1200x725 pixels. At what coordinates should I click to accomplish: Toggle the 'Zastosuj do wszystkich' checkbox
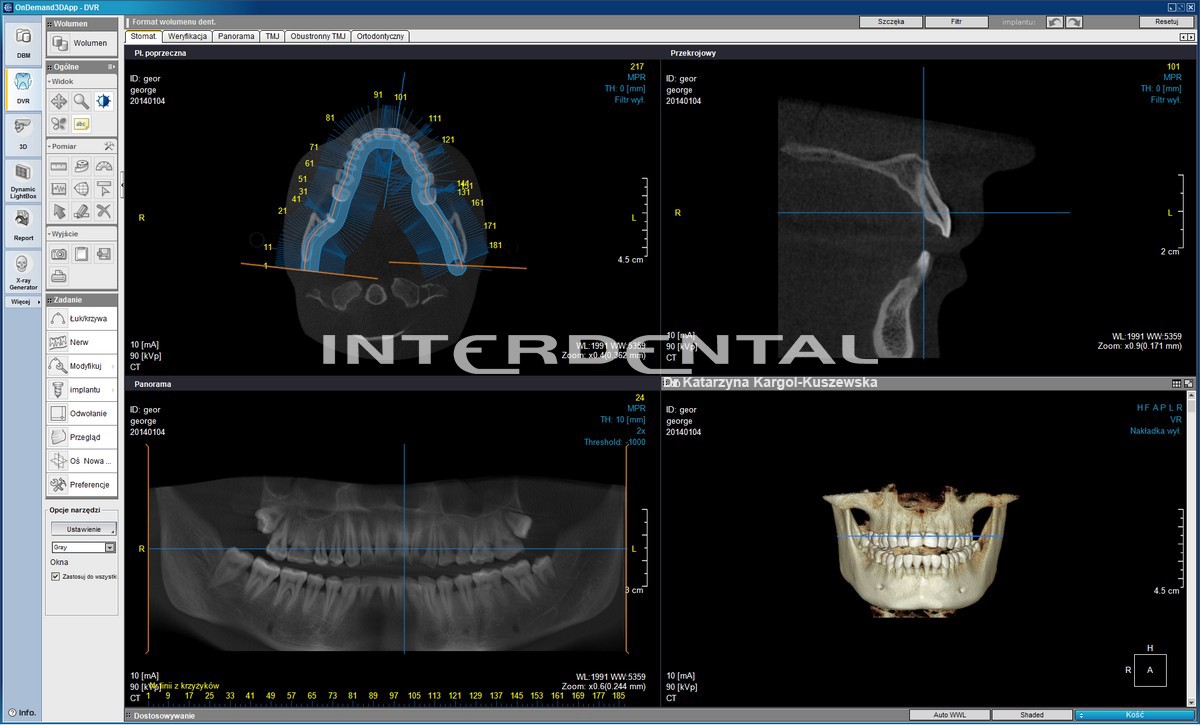[56, 577]
